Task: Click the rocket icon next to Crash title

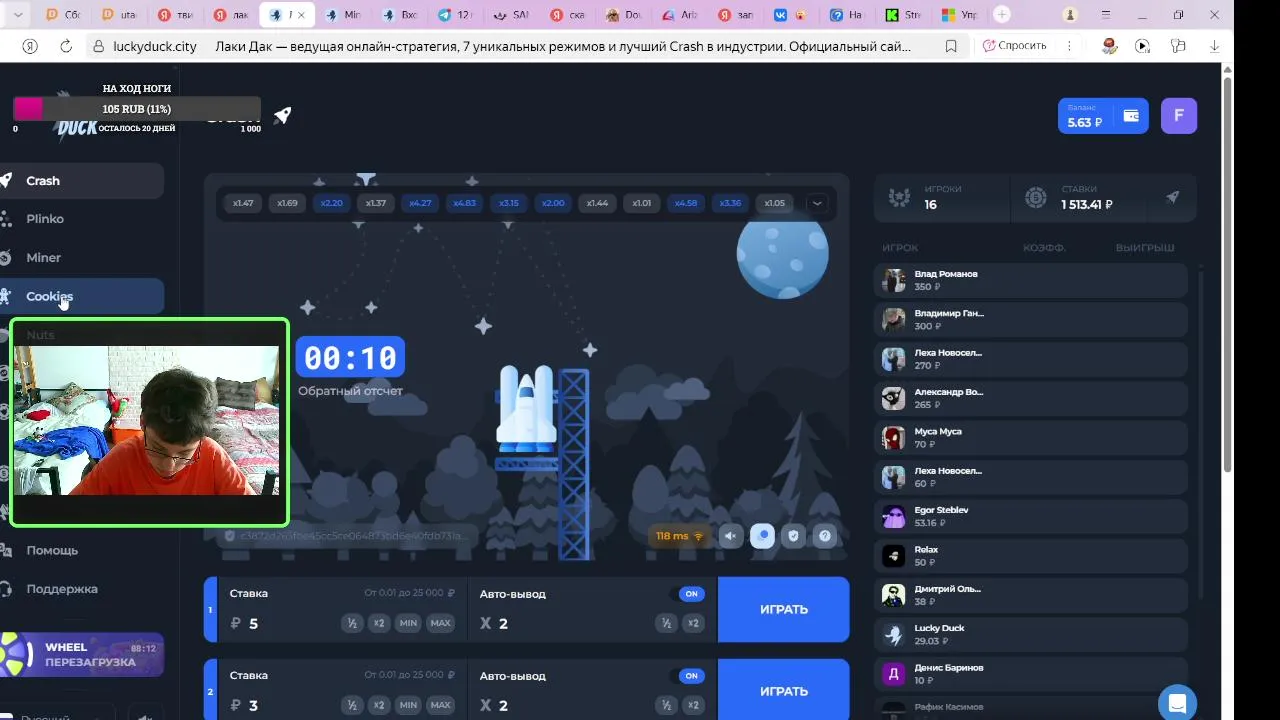Action: tap(283, 116)
